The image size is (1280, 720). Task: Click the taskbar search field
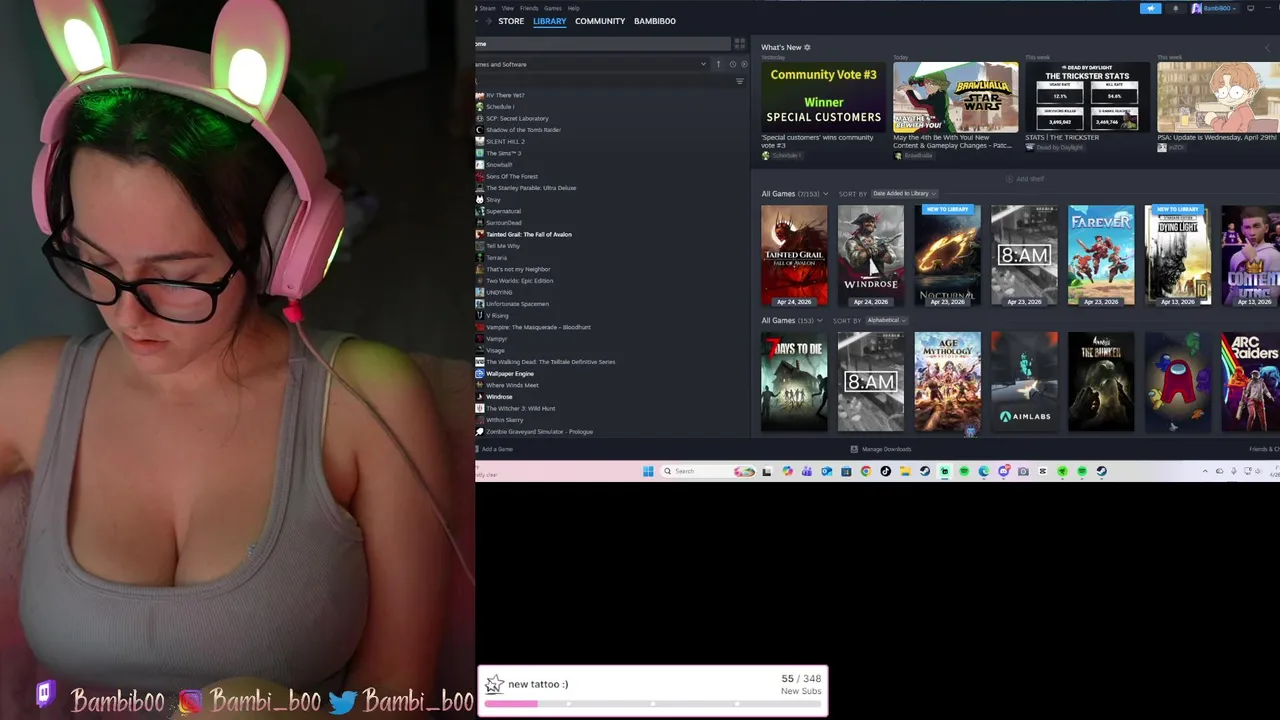click(709, 471)
